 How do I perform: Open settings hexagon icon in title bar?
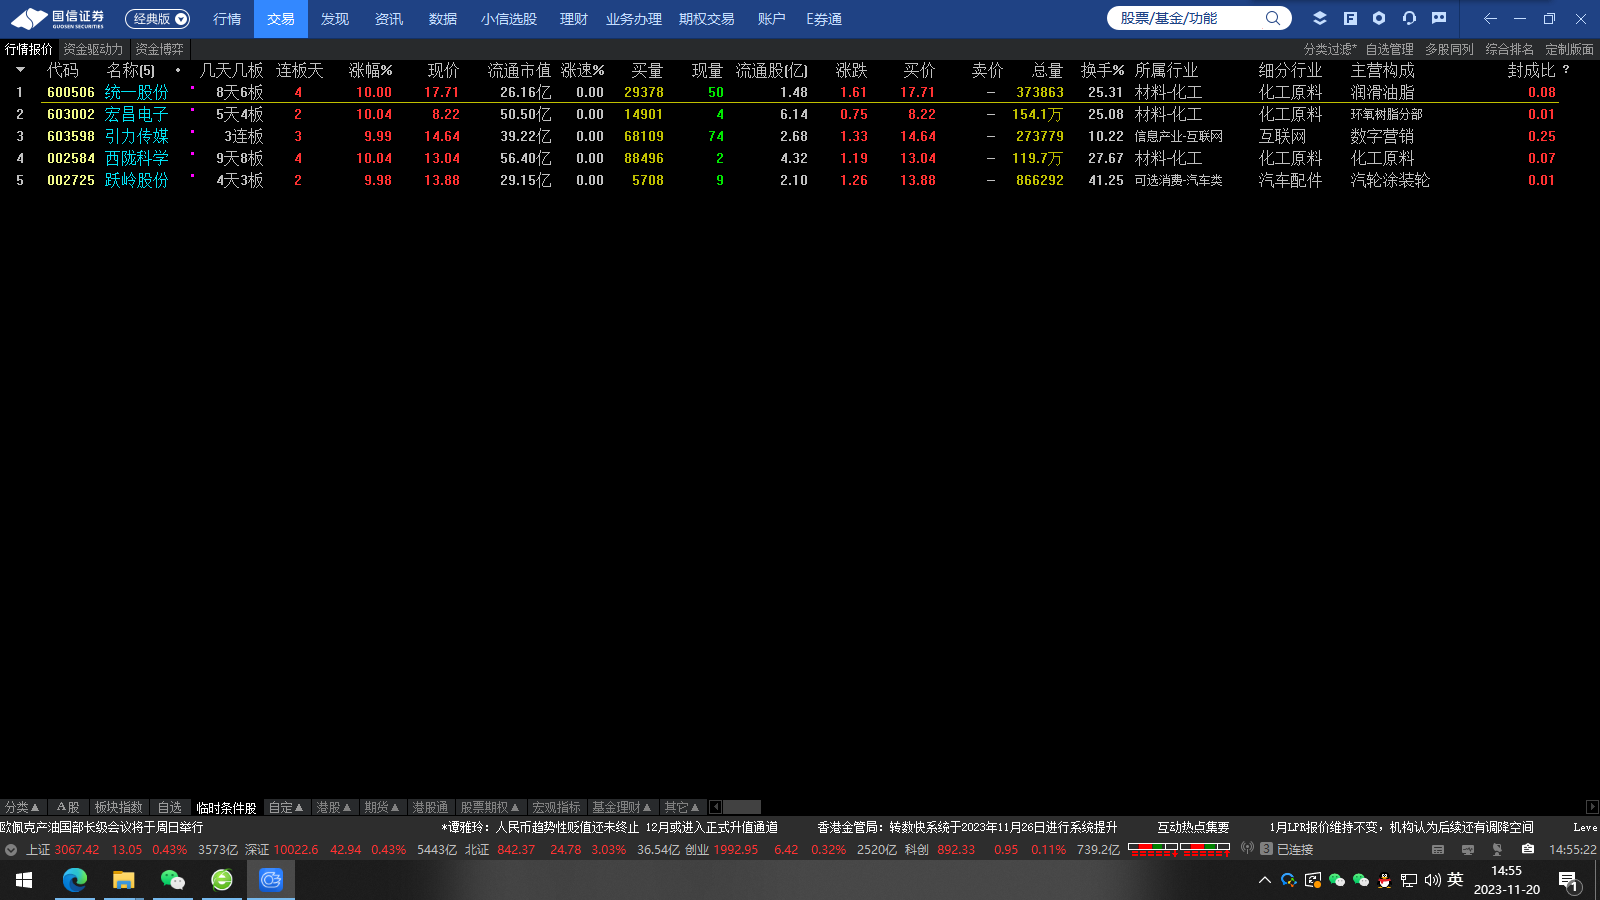point(1379,18)
